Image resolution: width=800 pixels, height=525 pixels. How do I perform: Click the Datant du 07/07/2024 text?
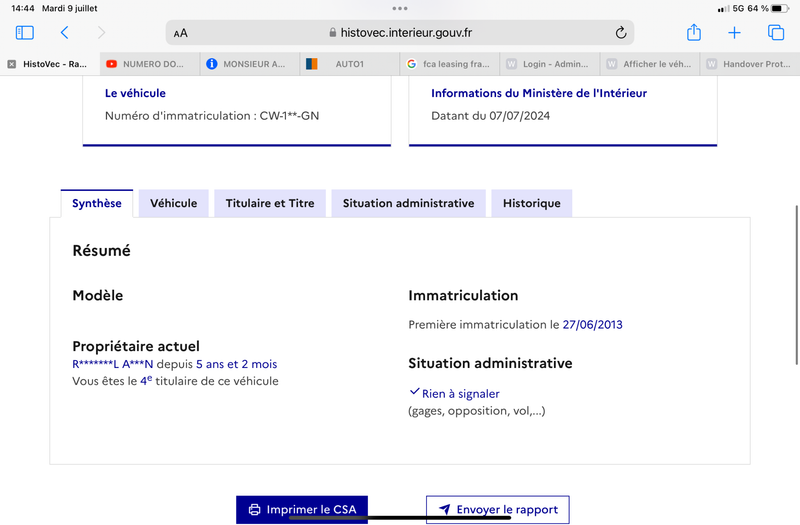(x=490, y=116)
